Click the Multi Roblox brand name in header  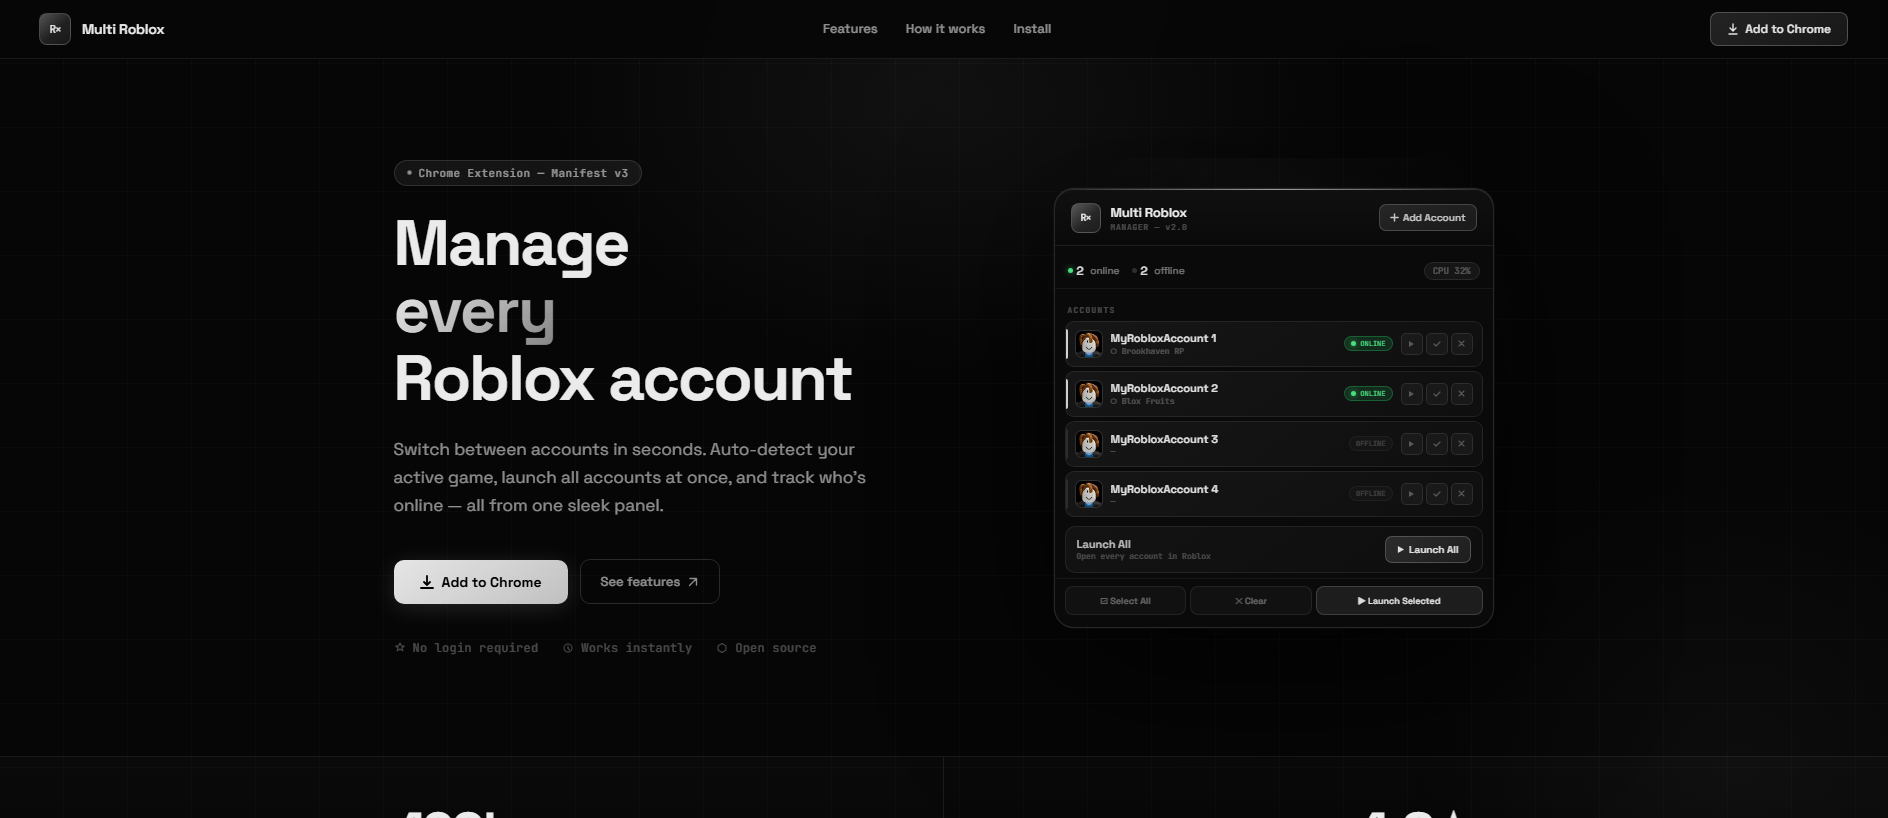[123, 29]
